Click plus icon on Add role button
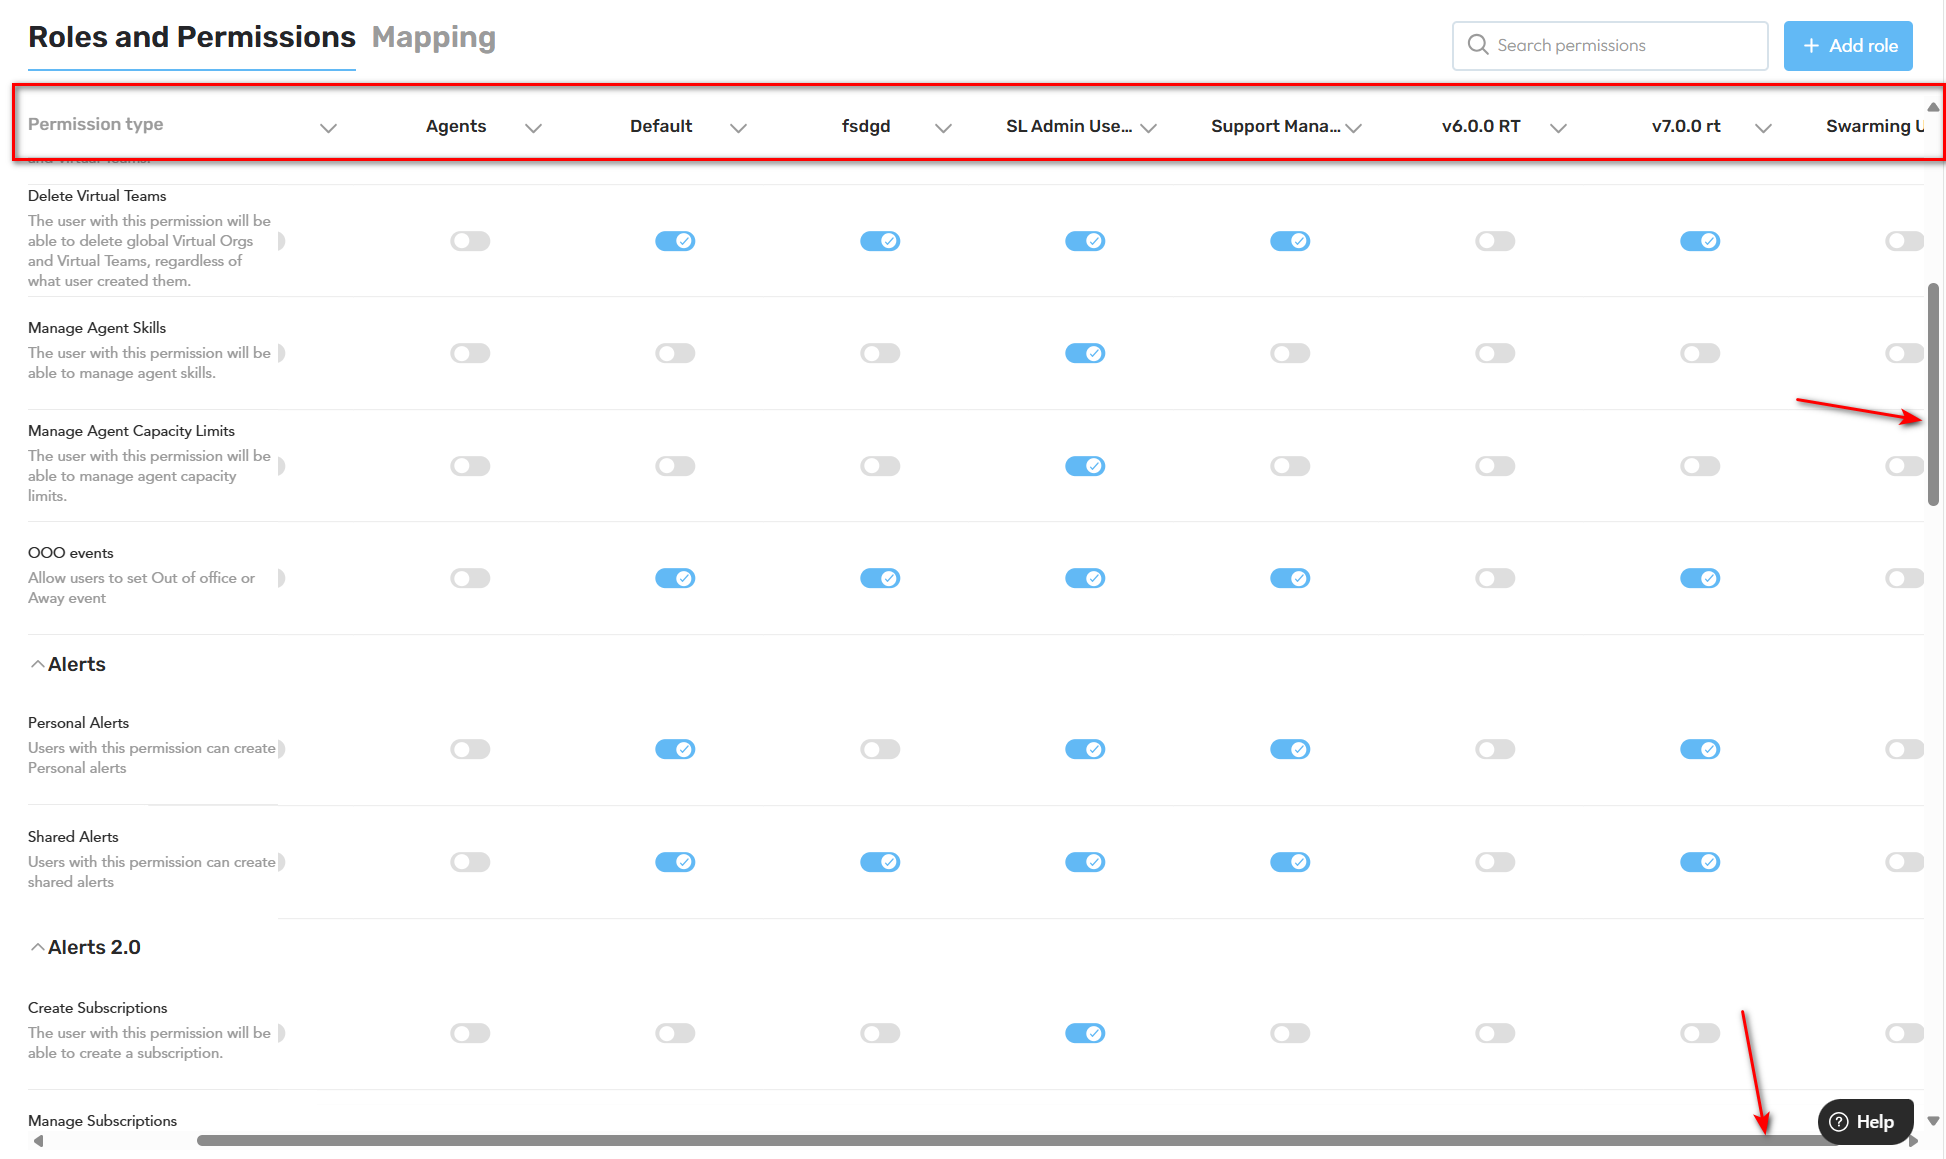The width and height of the screenshot is (1946, 1159). (1810, 46)
